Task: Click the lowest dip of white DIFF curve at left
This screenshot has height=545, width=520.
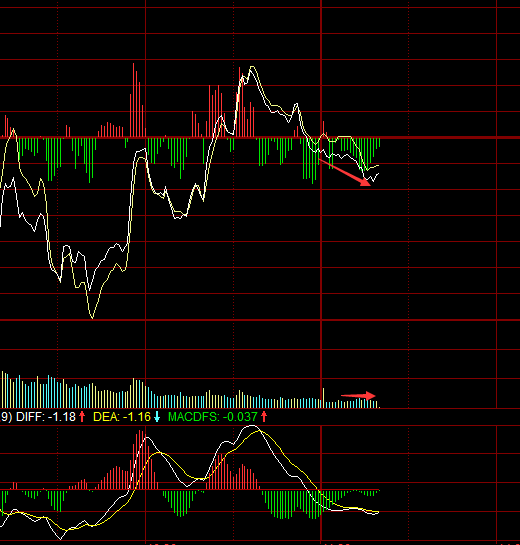Action: pyautogui.click(x=60, y=538)
